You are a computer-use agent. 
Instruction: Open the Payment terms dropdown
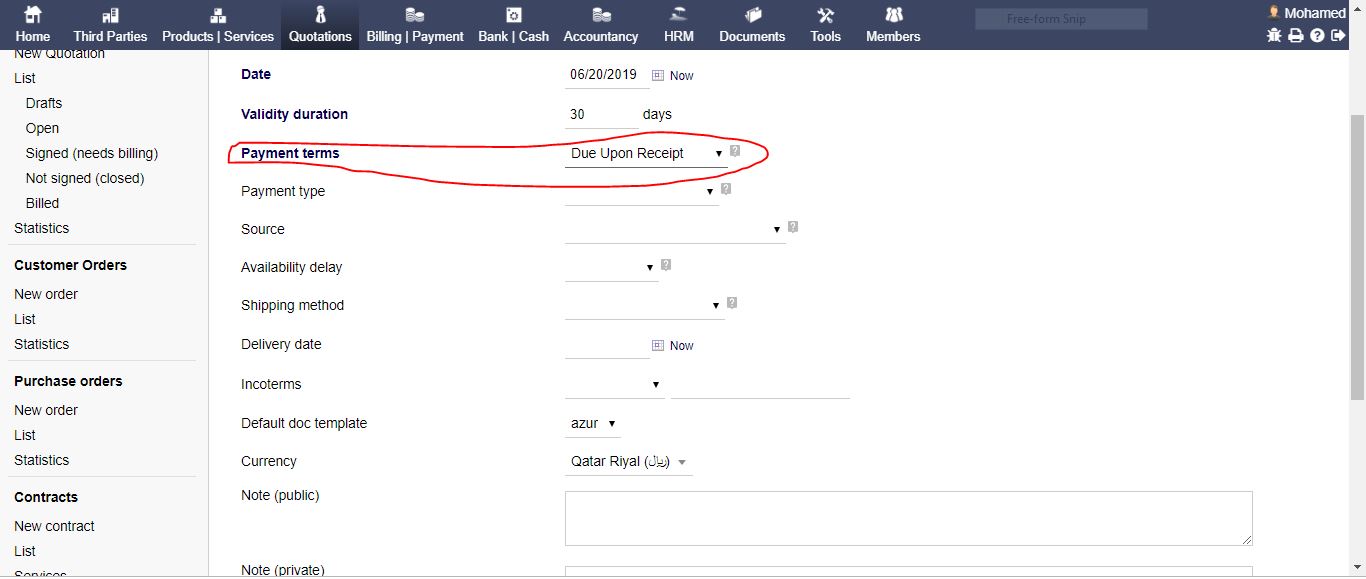[645, 154]
